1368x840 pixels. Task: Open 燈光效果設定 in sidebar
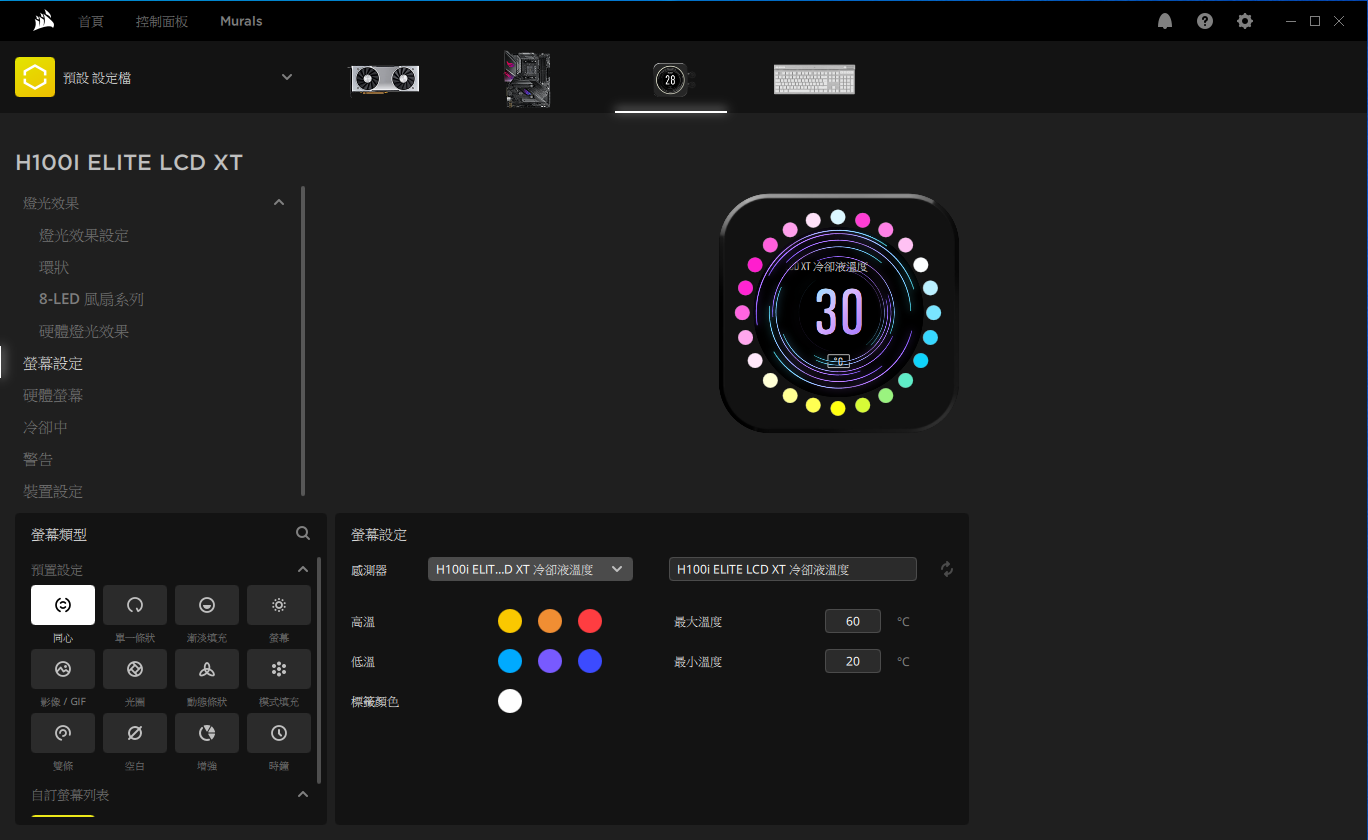coord(84,235)
